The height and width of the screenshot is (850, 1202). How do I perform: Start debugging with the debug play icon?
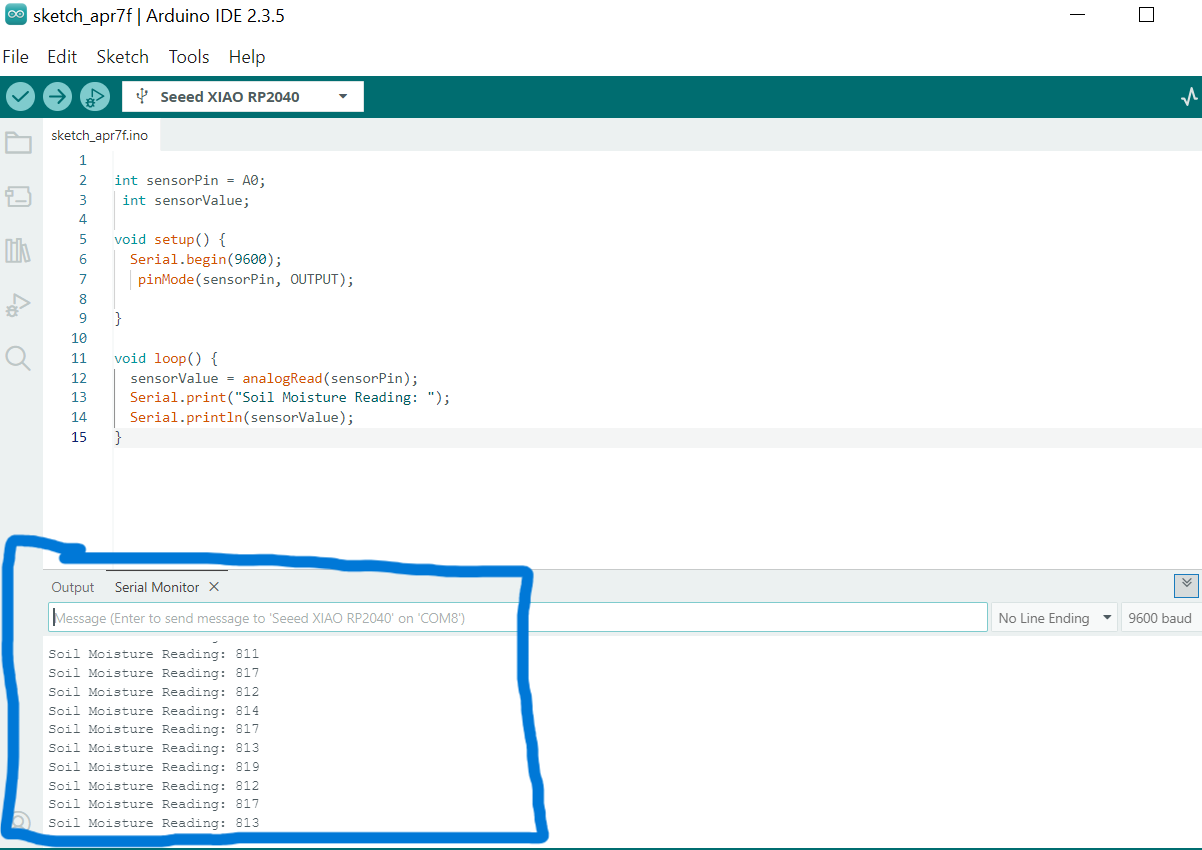(x=95, y=96)
